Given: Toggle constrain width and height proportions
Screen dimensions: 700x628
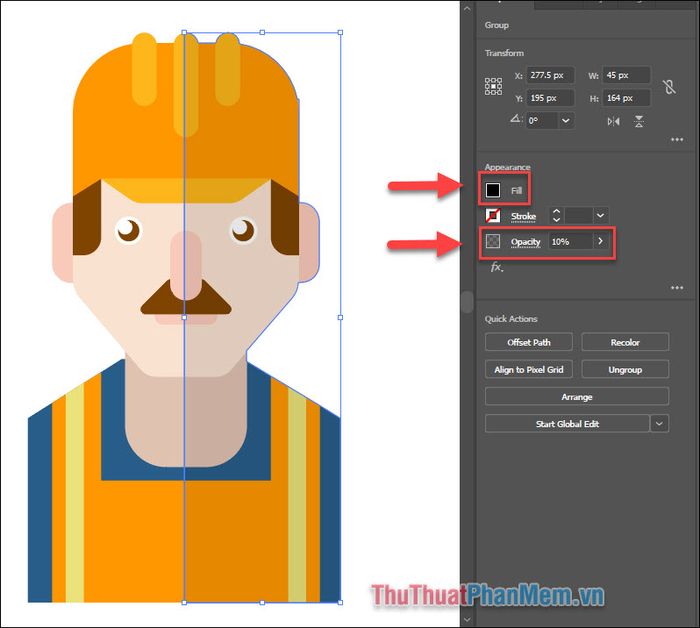Looking at the screenshot, I should pos(669,87).
